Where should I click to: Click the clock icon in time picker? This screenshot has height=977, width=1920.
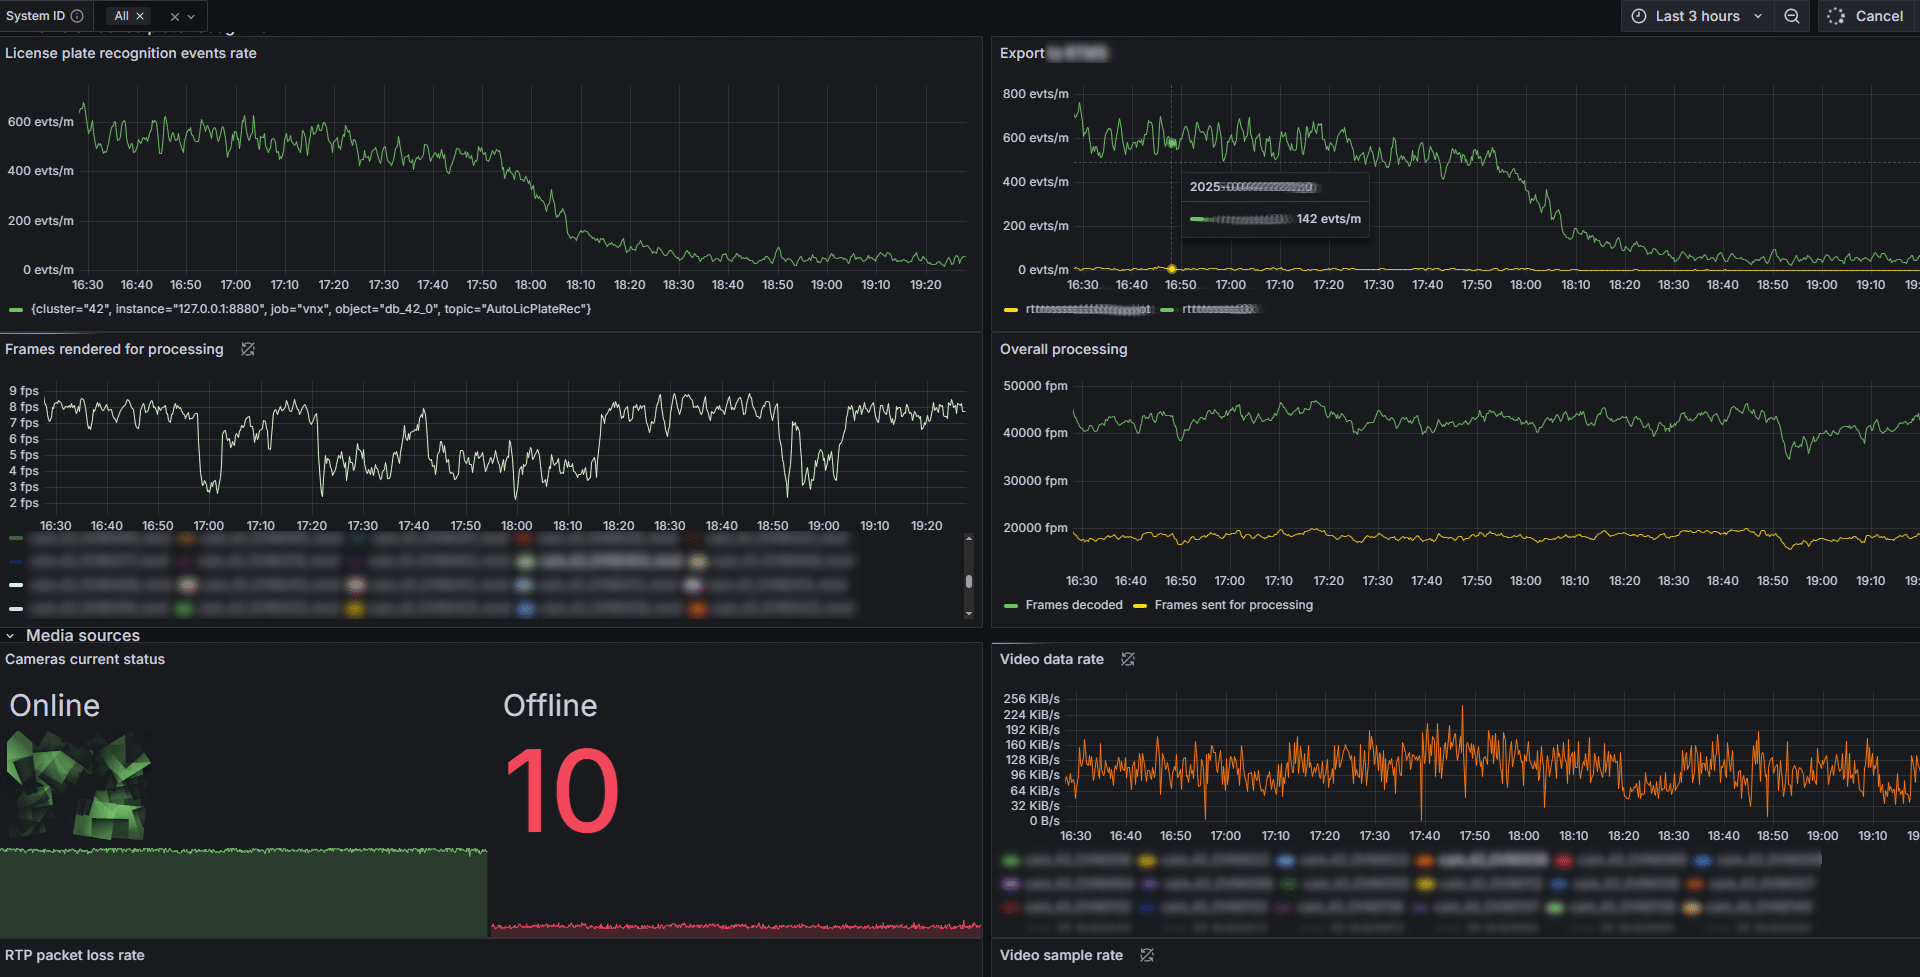tap(1639, 16)
